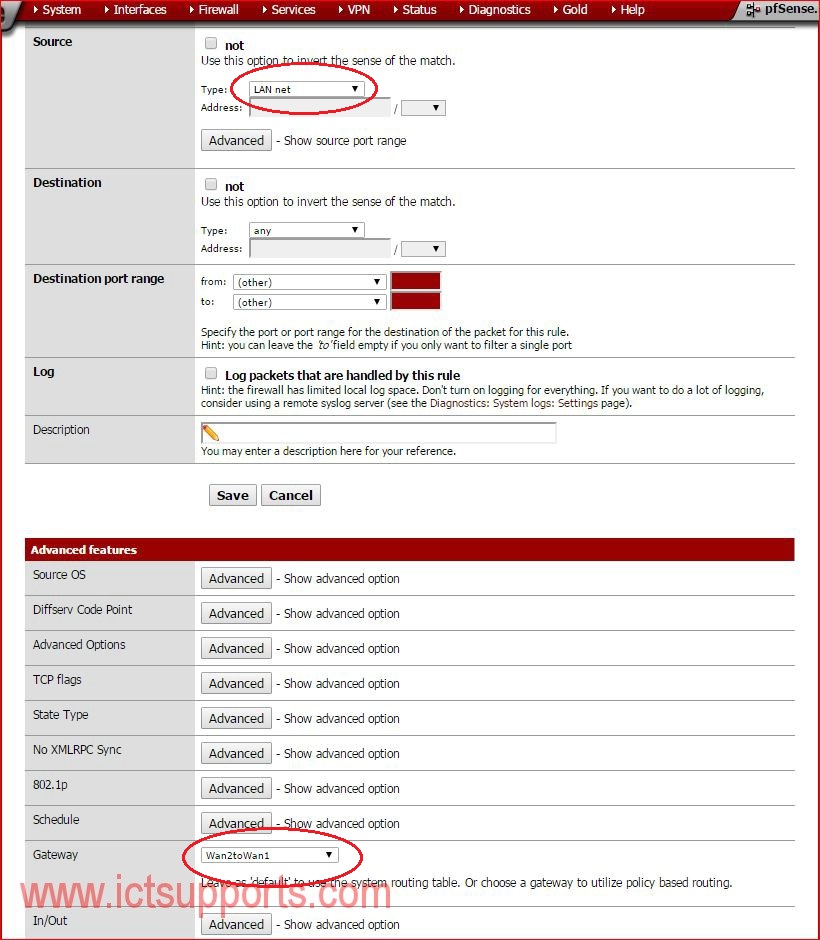The width and height of the screenshot is (820, 940).
Task: Show advanced option for State Type
Action: (x=236, y=718)
